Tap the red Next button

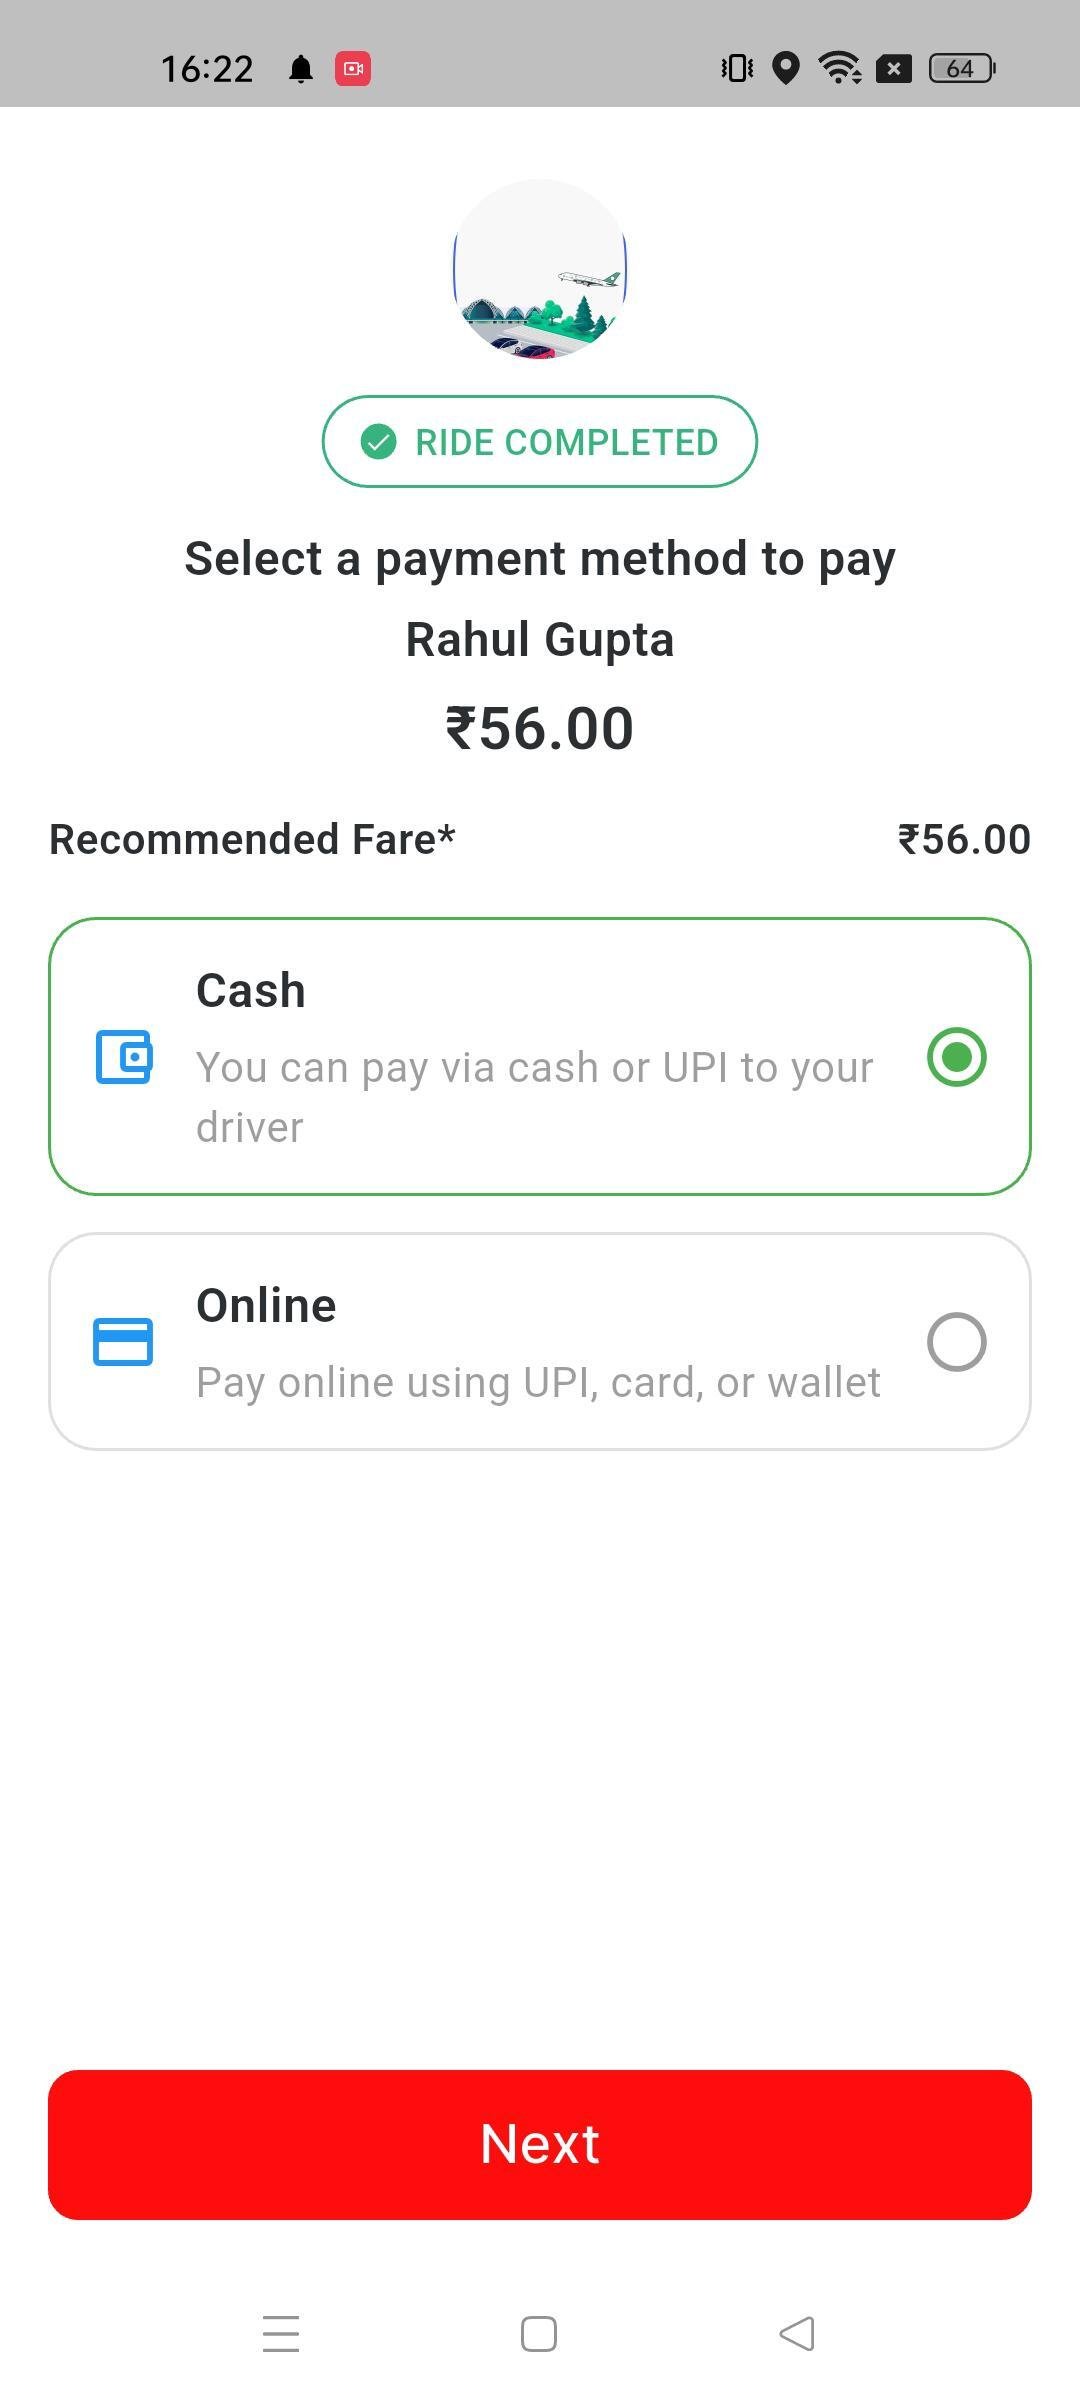coord(540,2144)
